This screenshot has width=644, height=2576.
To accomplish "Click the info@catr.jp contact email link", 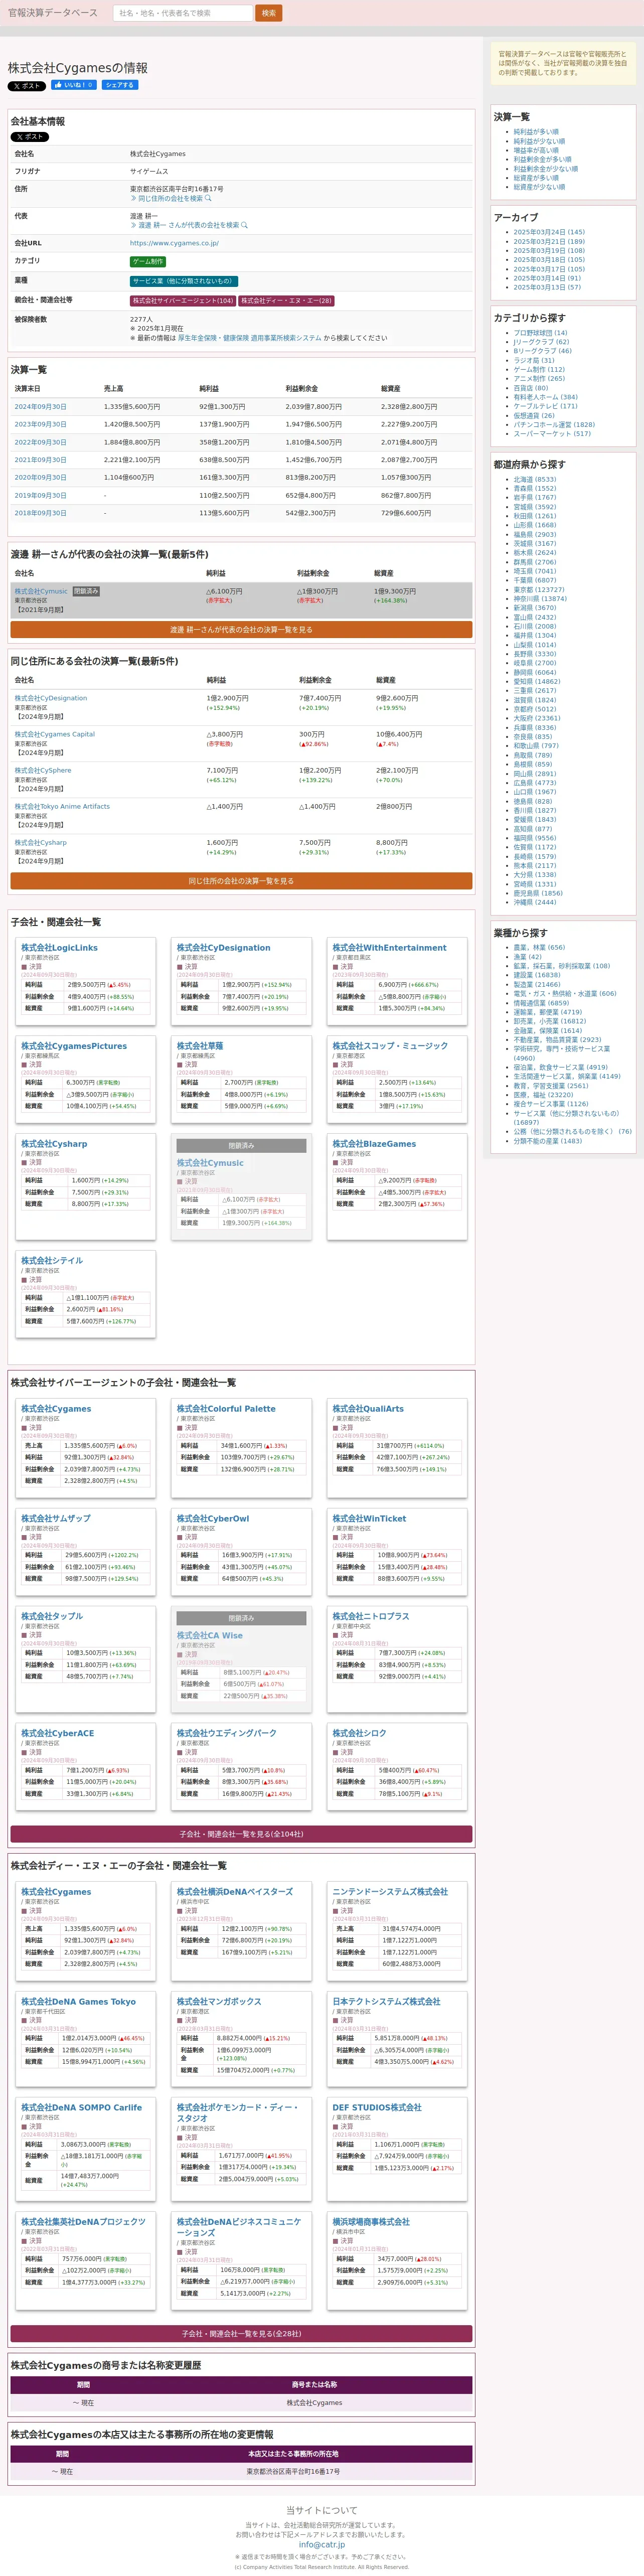I will 321,2545.
